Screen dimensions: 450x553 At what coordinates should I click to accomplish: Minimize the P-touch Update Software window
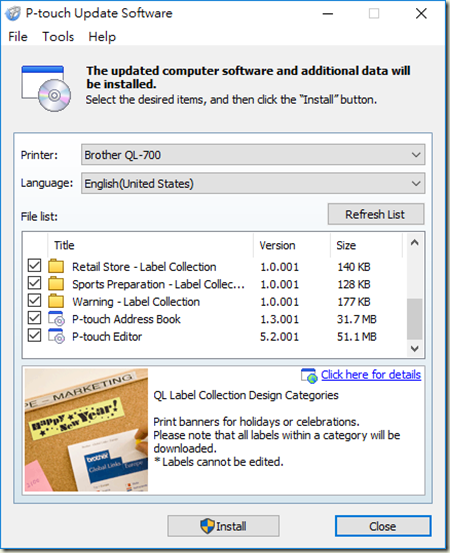328,14
